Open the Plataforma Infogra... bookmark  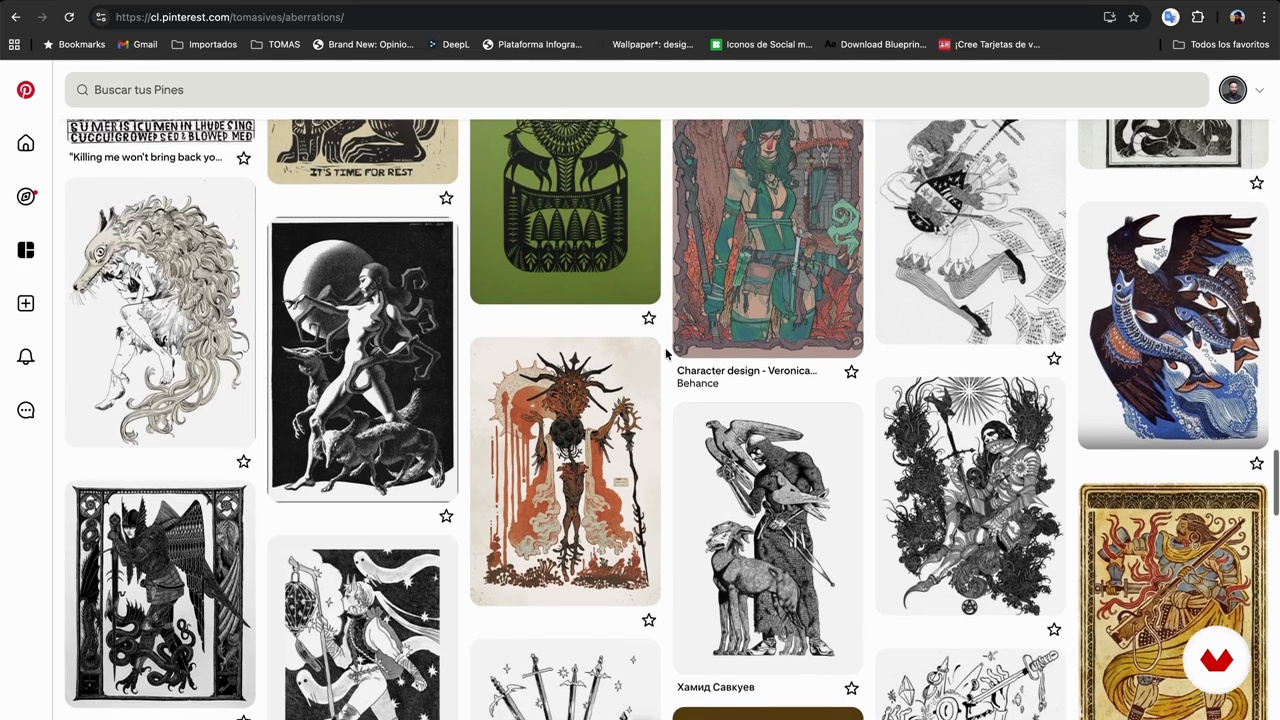tap(532, 44)
